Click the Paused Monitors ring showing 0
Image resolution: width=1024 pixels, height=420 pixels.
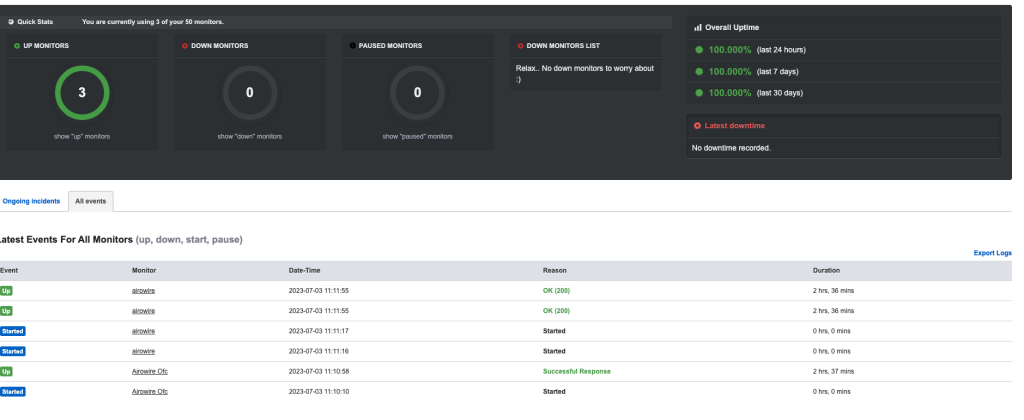click(417, 93)
